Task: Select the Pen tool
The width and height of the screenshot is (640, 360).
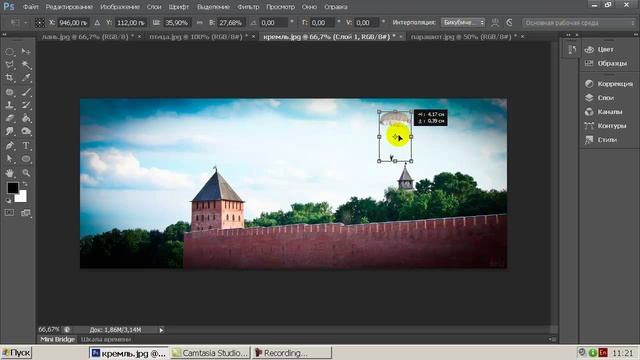Action: tap(9, 146)
